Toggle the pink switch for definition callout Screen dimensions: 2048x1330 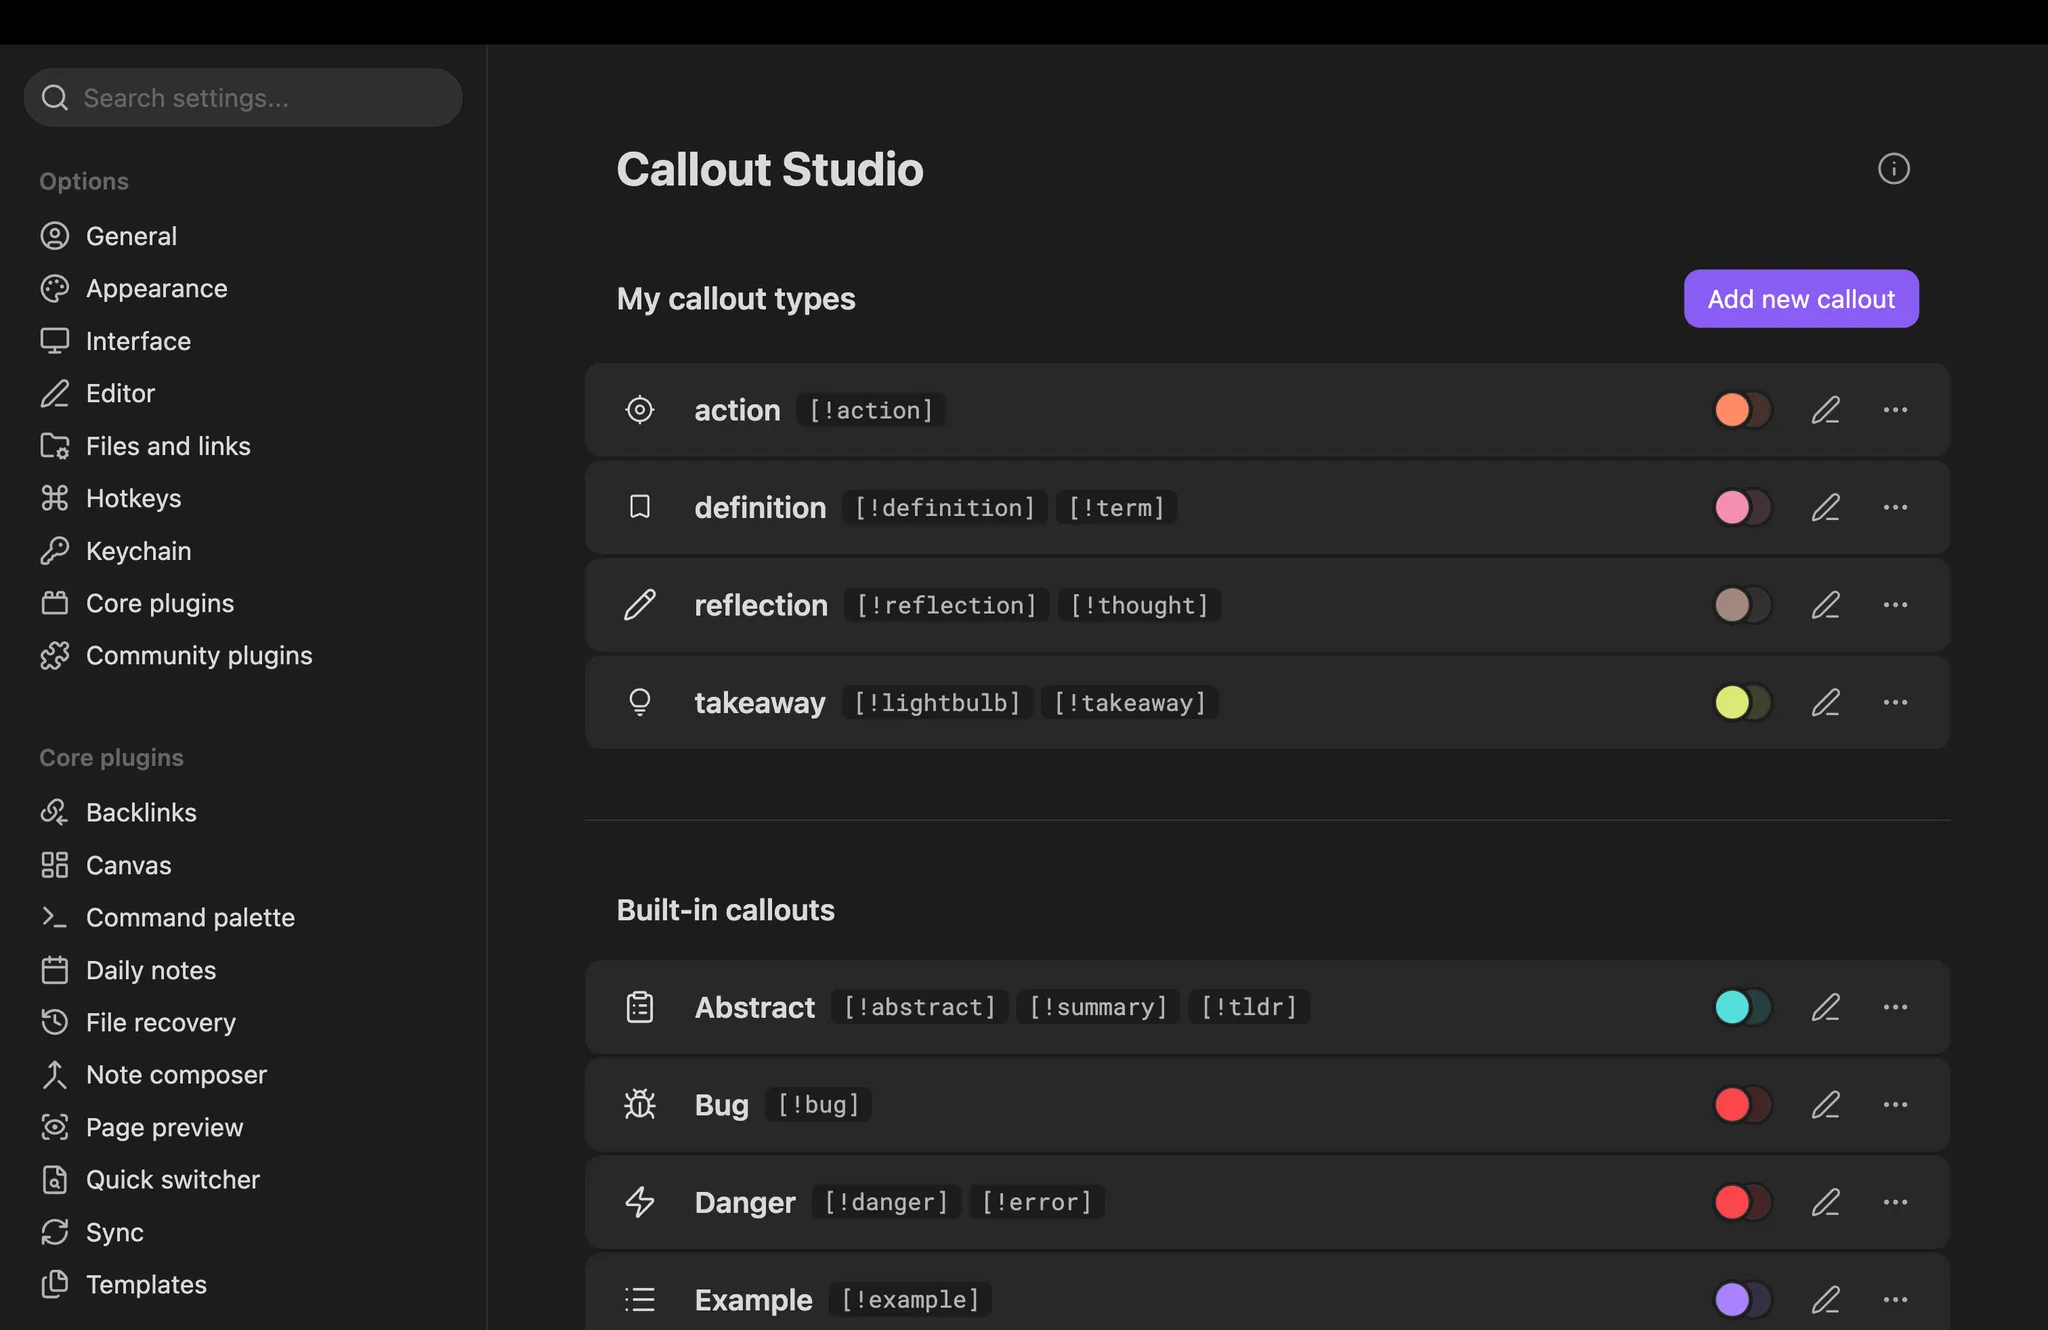[1743, 508]
